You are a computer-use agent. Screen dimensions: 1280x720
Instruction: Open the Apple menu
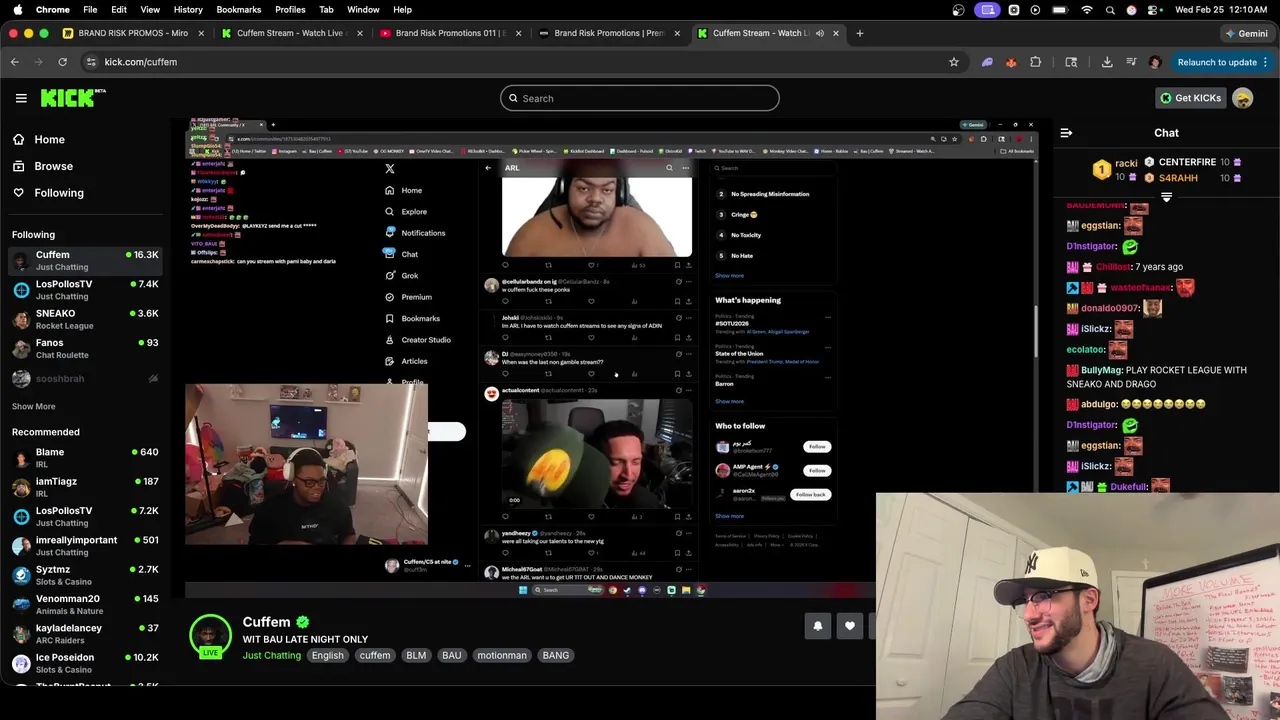pos(16,9)
